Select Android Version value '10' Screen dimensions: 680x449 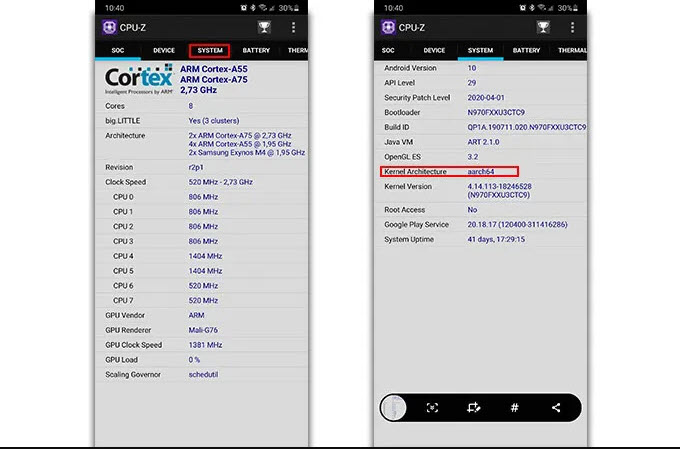[472, 68]
